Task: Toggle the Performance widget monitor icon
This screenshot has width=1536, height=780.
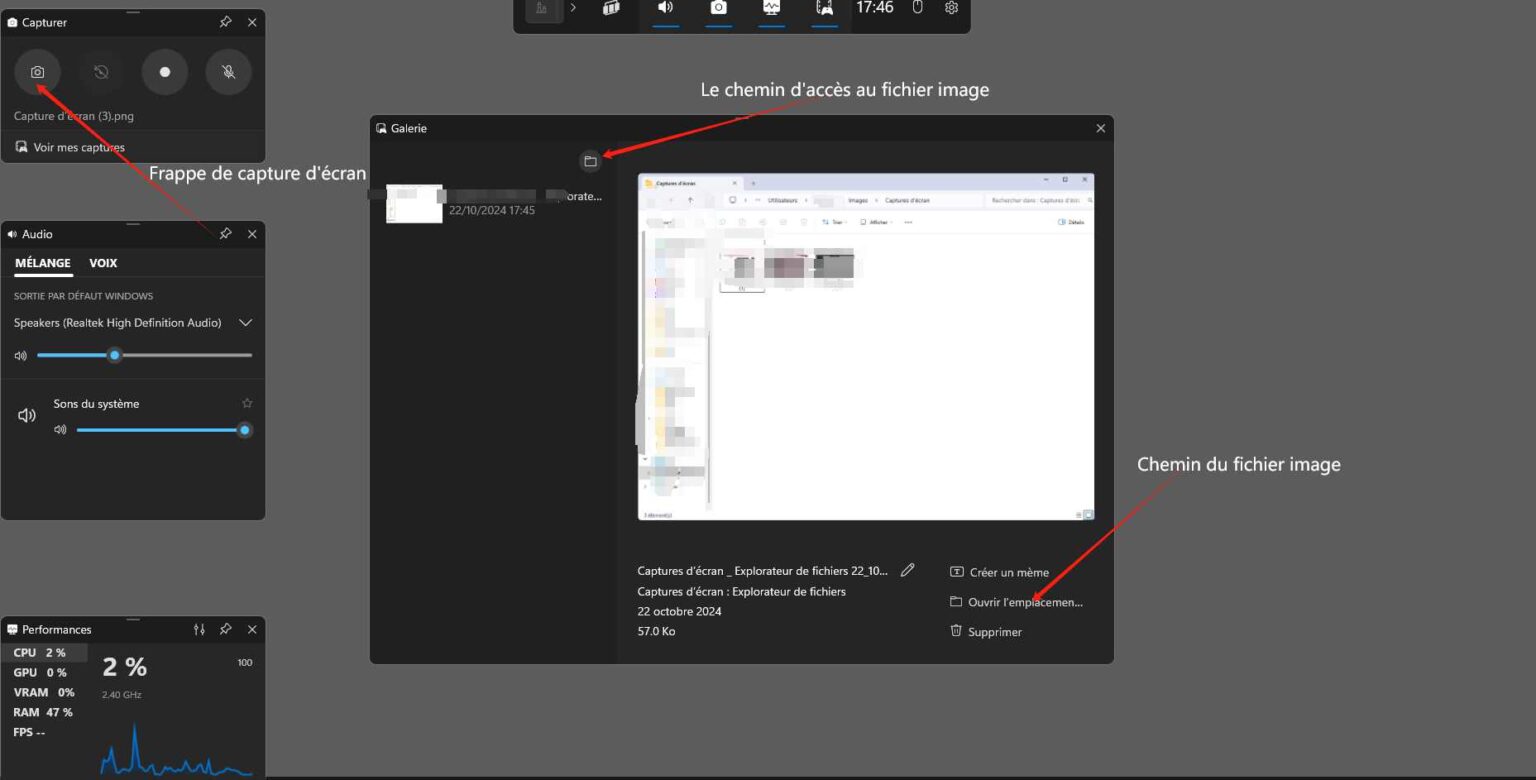Action: pos(771,8)
